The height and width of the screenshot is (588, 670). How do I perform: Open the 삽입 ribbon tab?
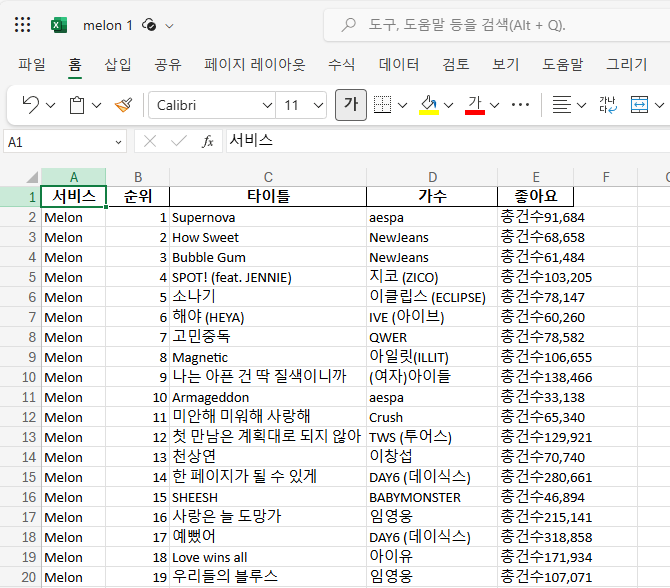click(x=118, y=65)
